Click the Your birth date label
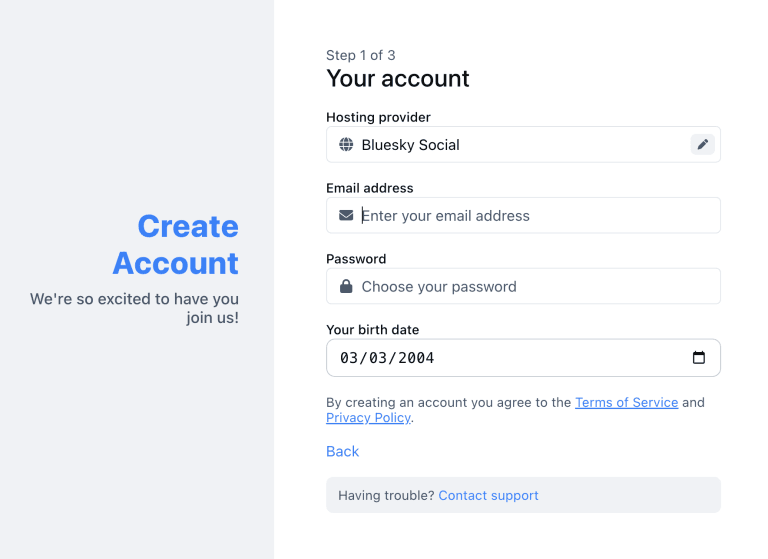This screenshot has width=768, height=559. (x=372, y=330)
